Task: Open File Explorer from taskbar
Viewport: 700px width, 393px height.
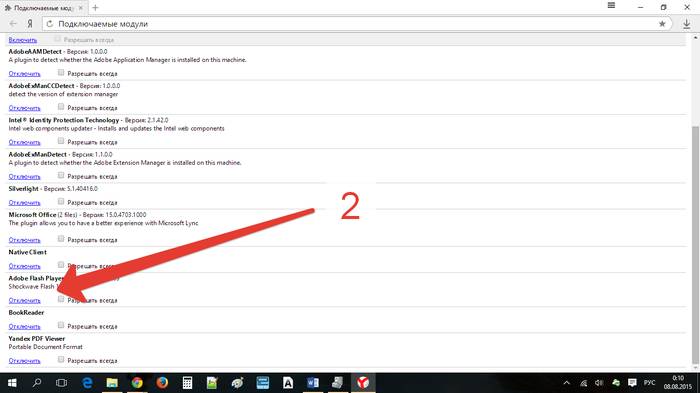Action: click(112, 383)
